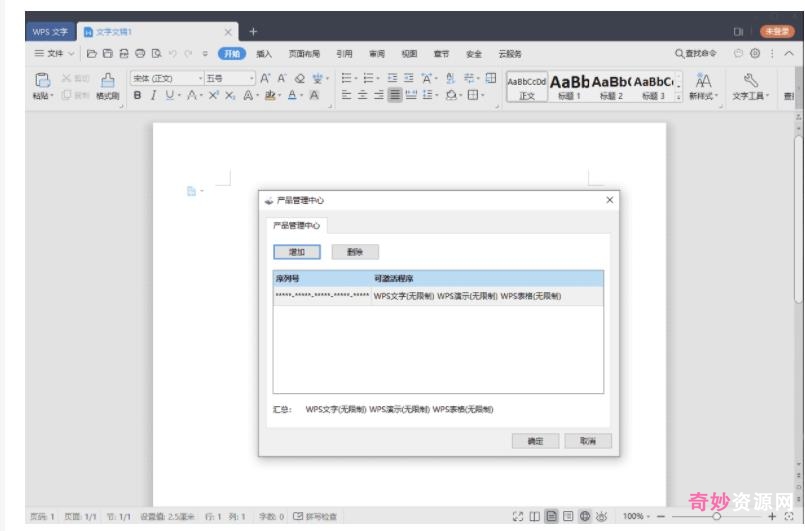This screenshot has height=531, width=805.
Task: Open the Cloud Services ribbon tab
Action: coord(509,53)
